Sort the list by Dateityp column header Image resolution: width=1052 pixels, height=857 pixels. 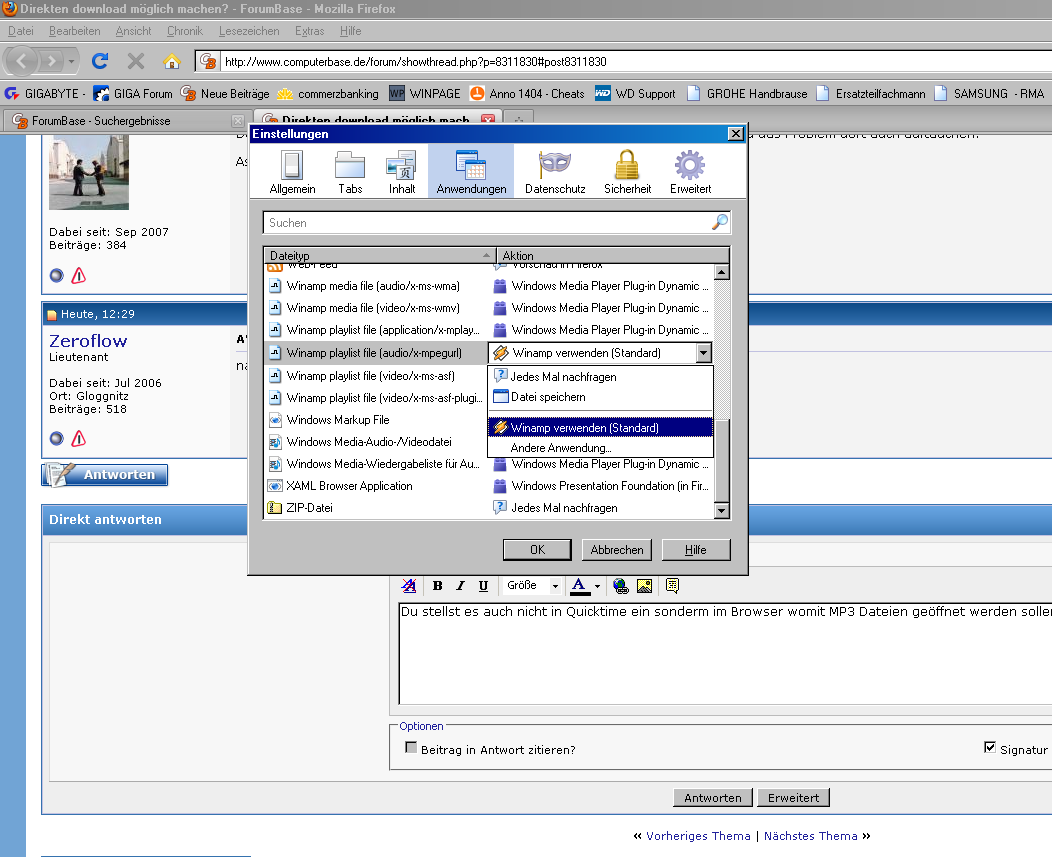click(379, 255)
